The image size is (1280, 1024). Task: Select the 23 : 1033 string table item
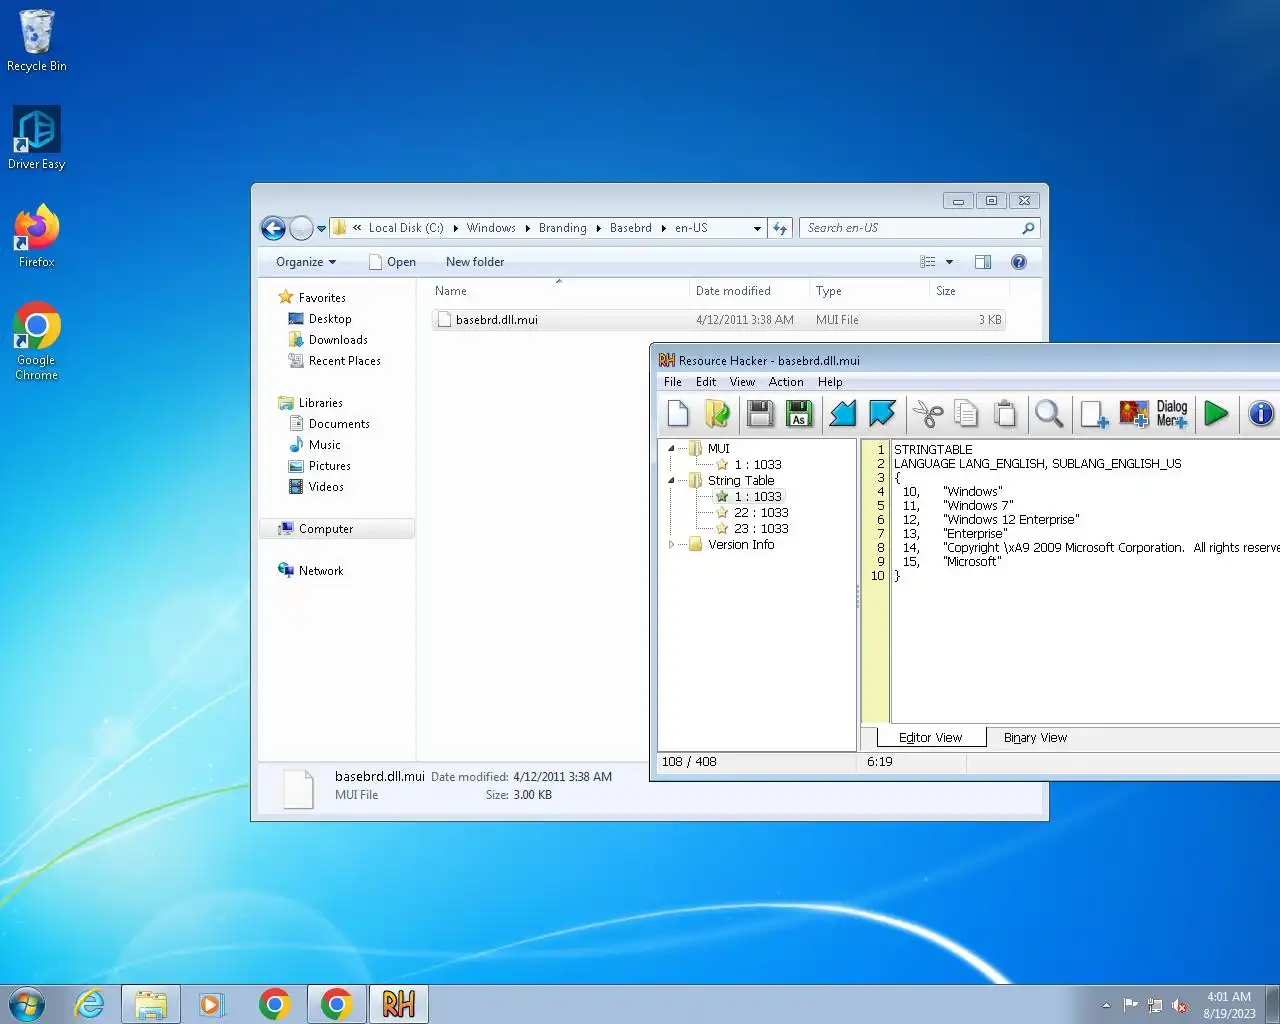pyautogui.click(x=760, y=529)
